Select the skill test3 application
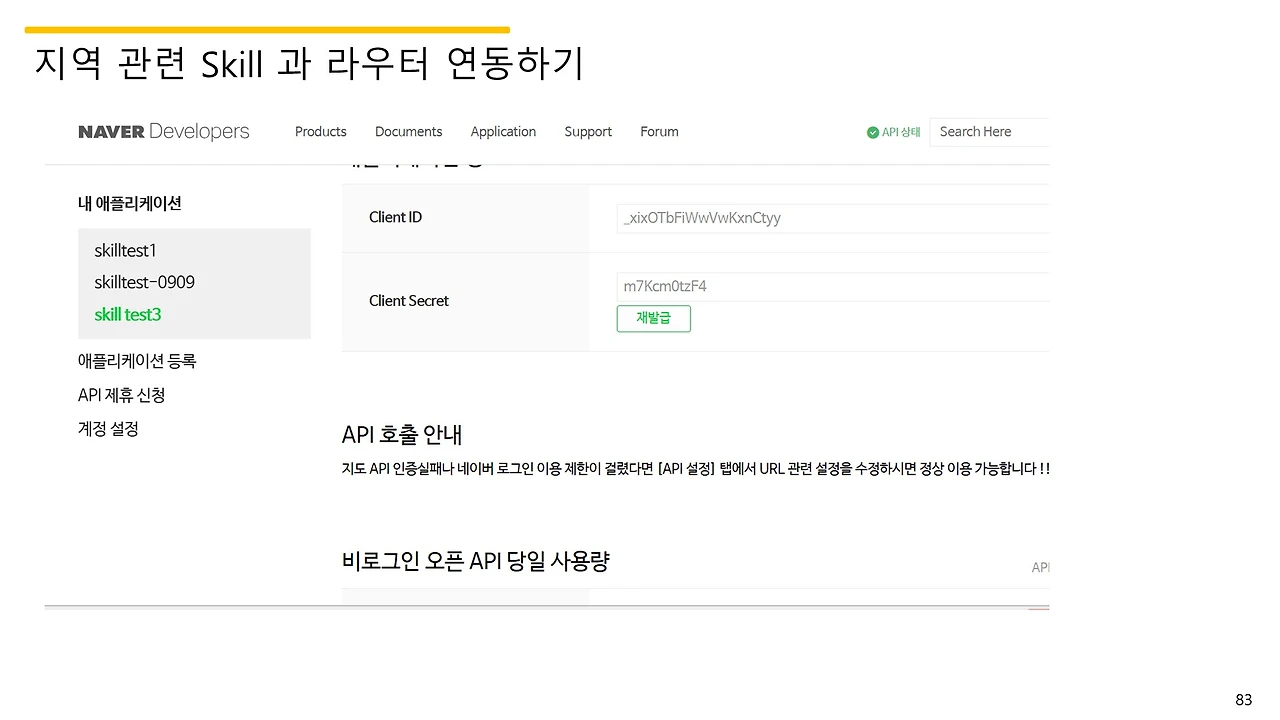 tap(128, 314)
